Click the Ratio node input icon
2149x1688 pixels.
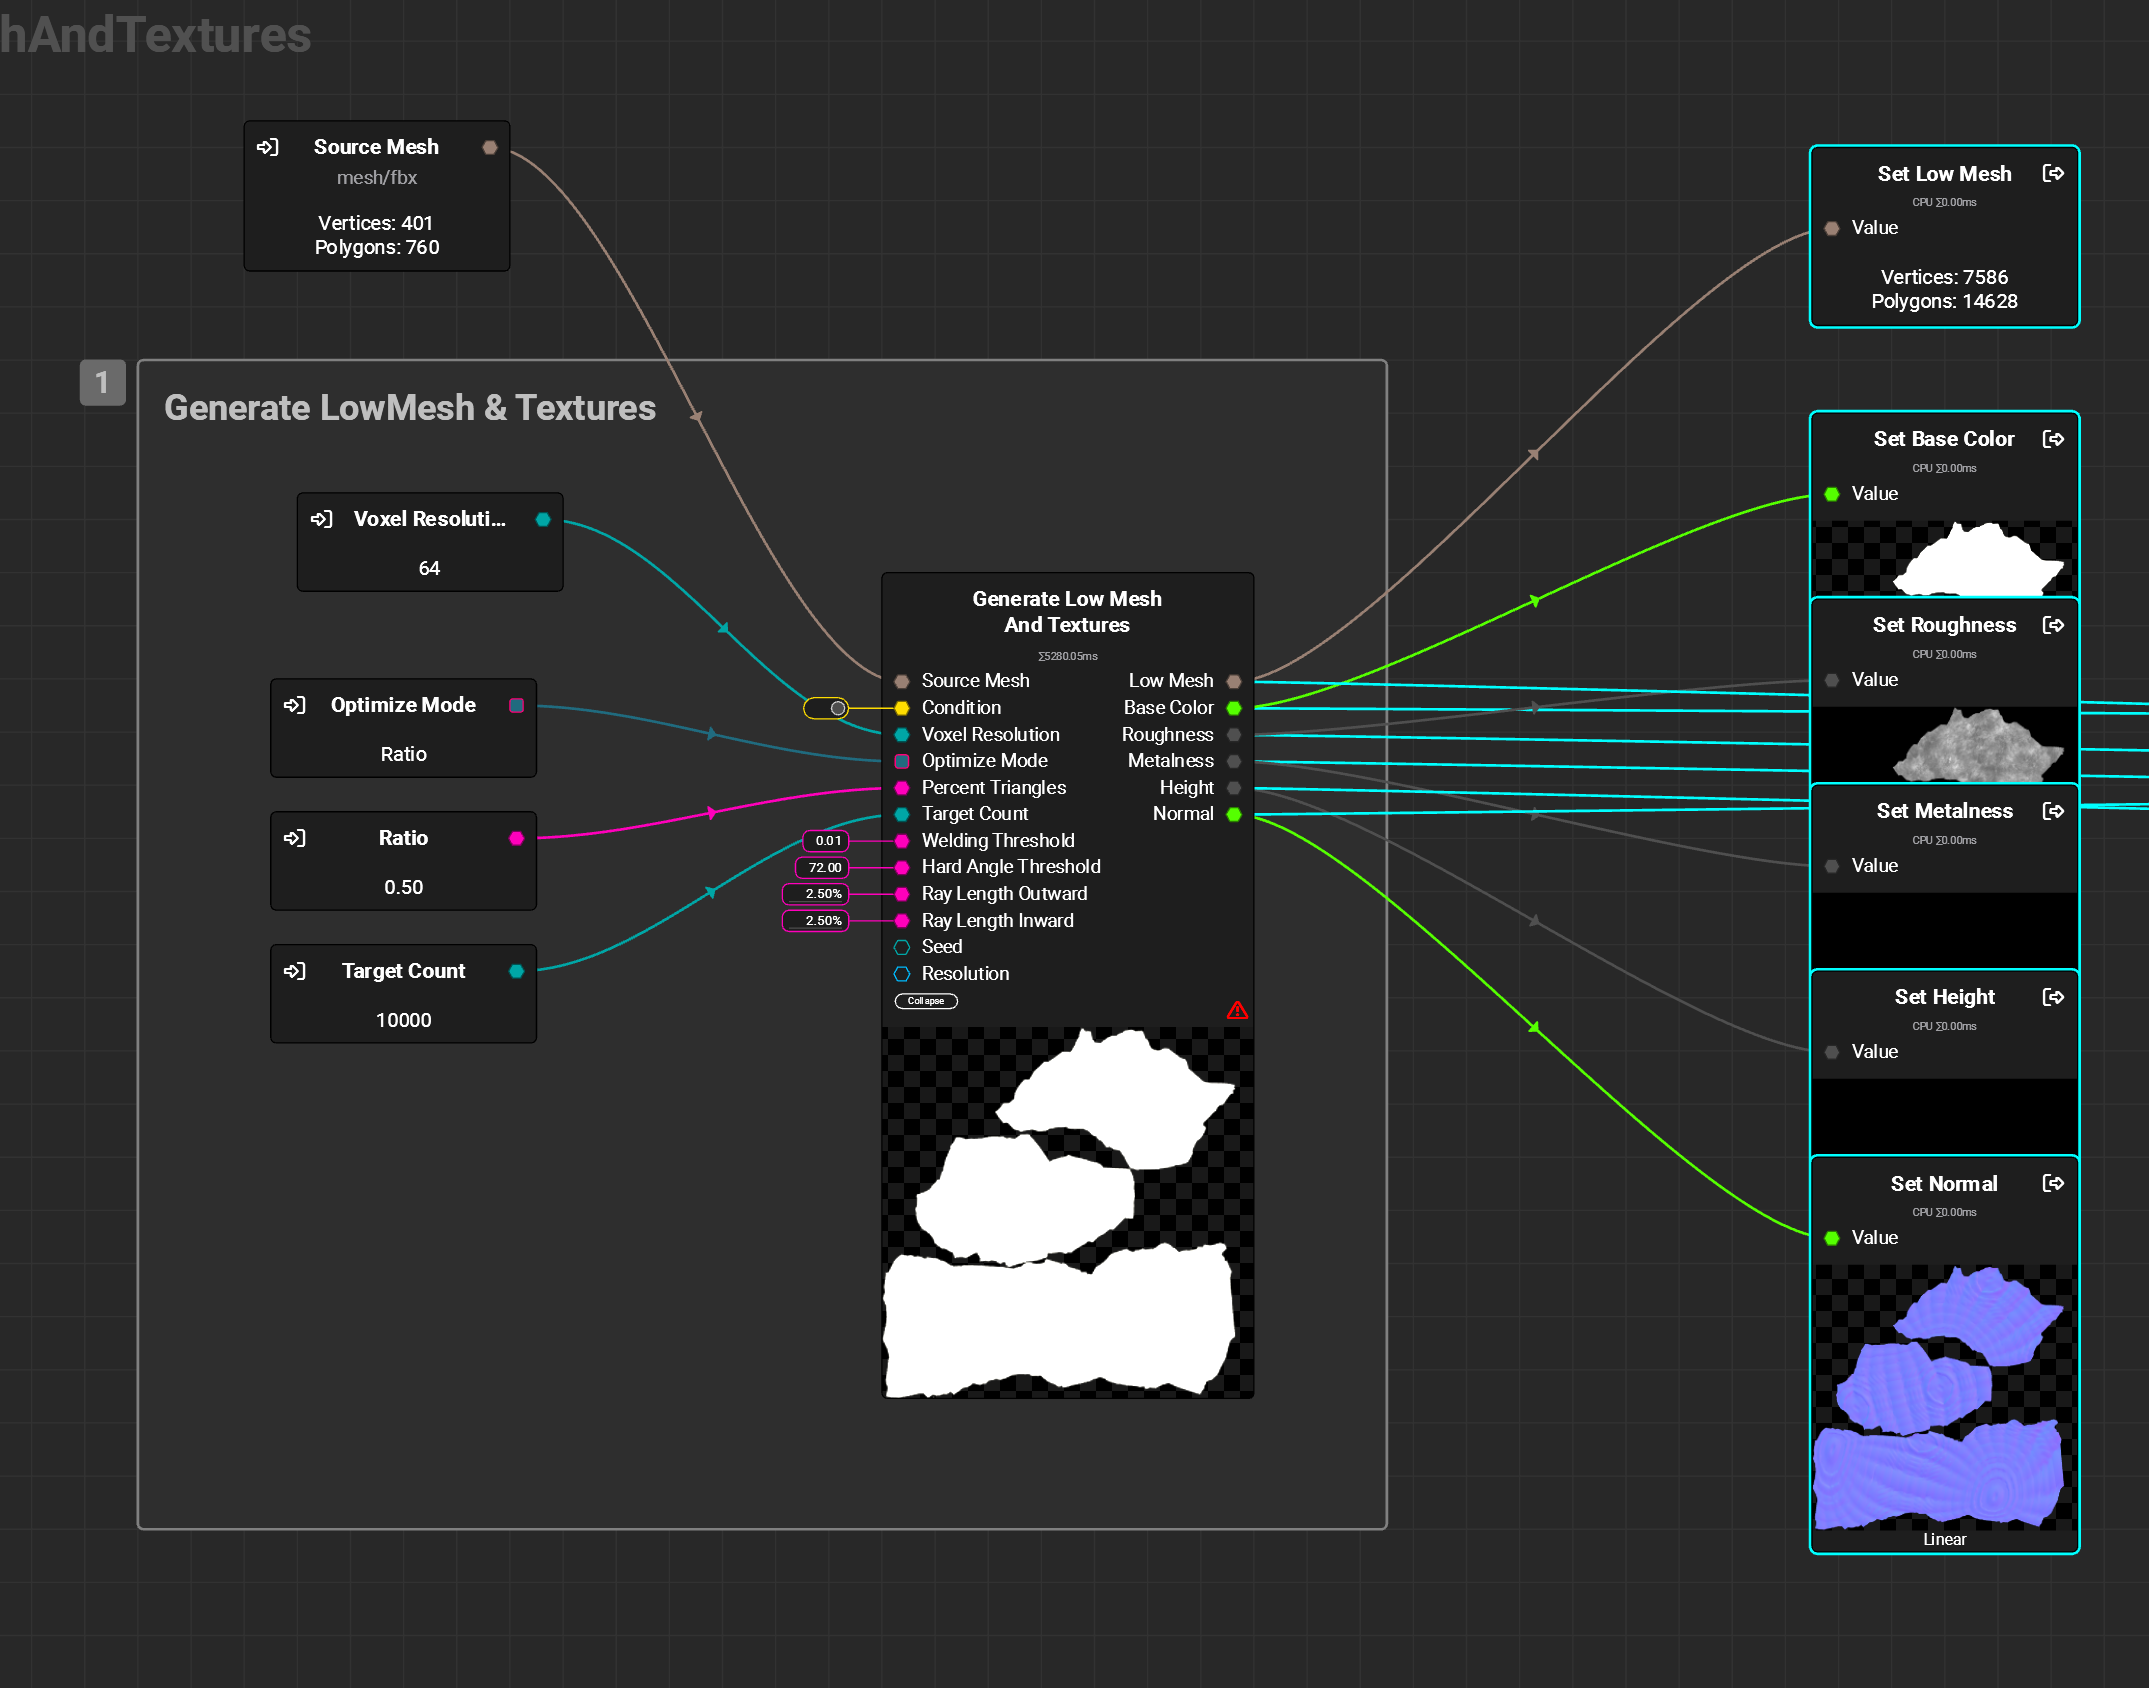[x=295, y=838]
